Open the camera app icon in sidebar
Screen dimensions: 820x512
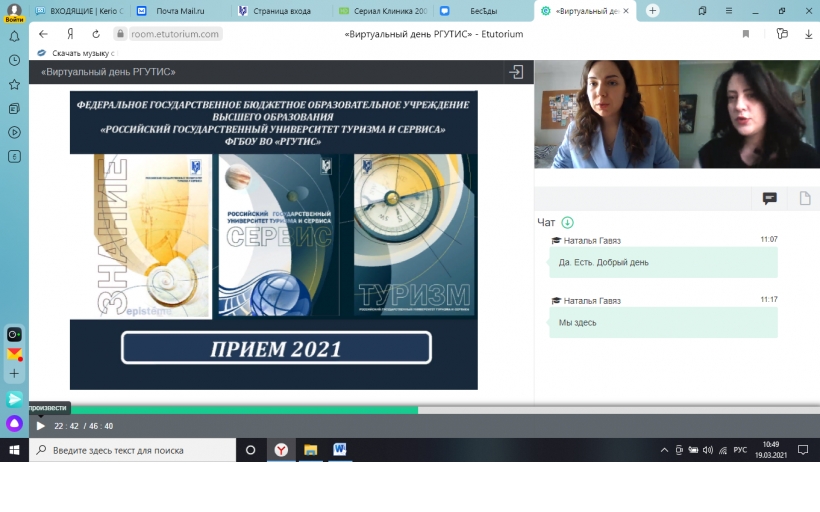(x=14, y=334)
